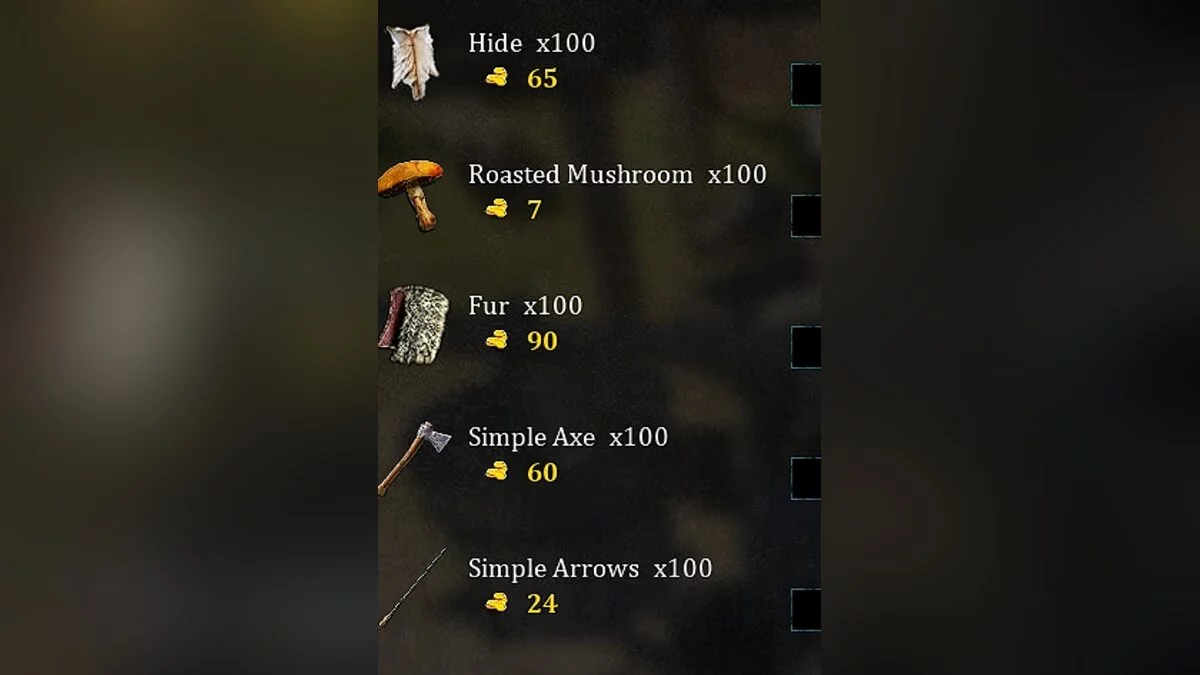This screenshot has height=675, width=1200.
Task: Select the Hide x100 entry label
Action: [532, 43]
